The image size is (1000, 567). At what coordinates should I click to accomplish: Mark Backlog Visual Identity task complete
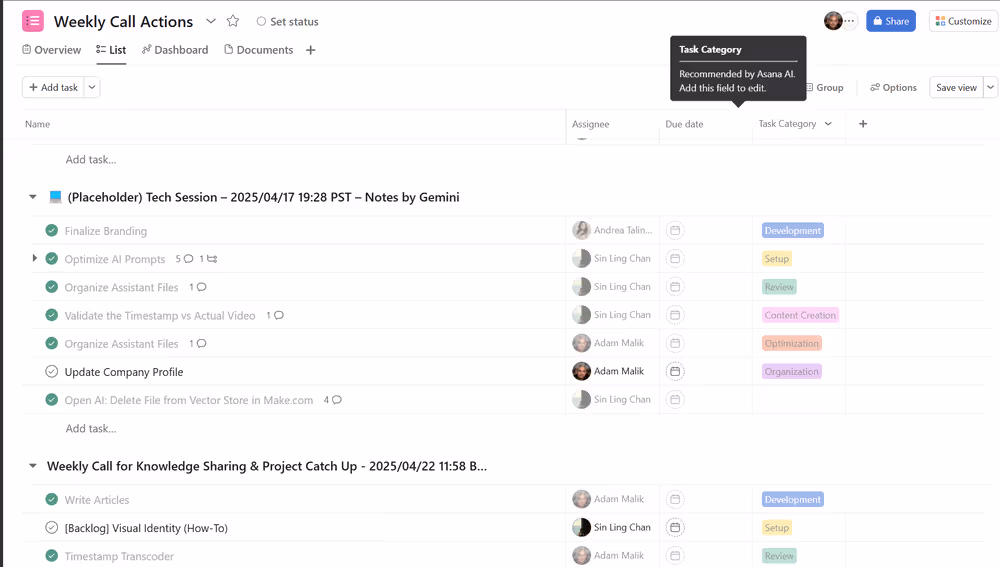point(52,527)
